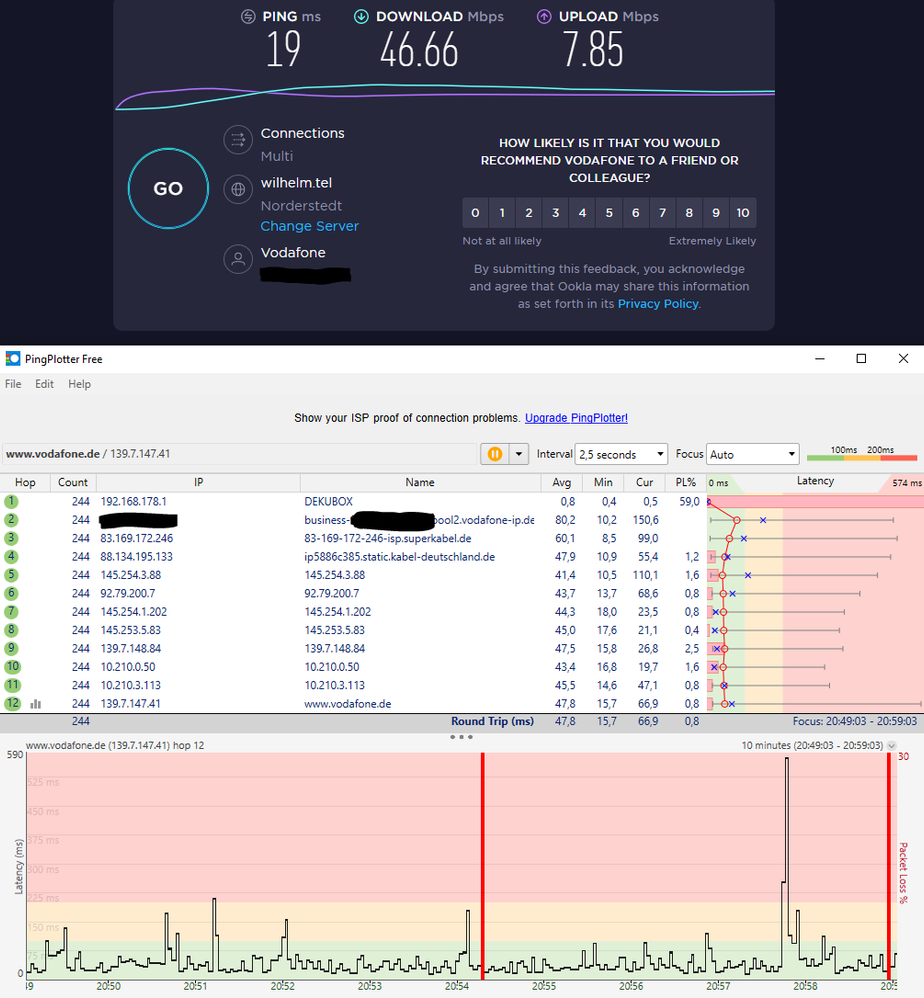Click hop 10 green number icon
The height and width of the screenshot is (998, 924).
[x=12, y=667]
